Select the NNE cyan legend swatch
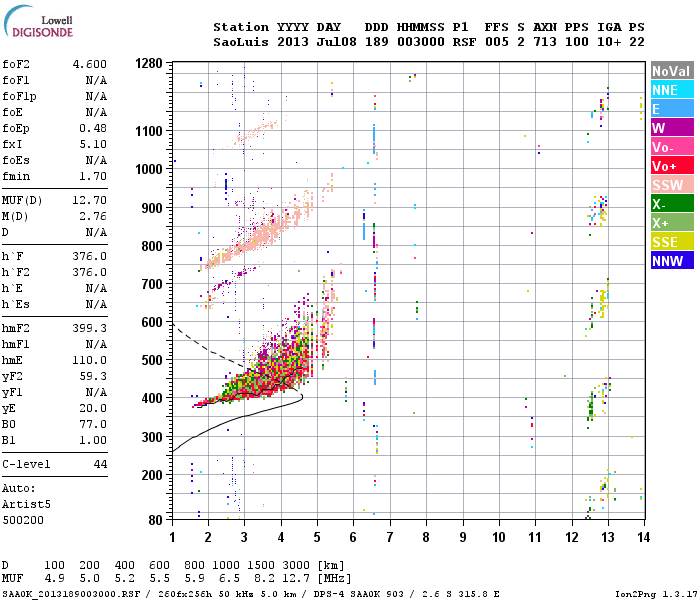Image resolution: width=700 pixels, height=600 pixels. [x=672, y=90]
